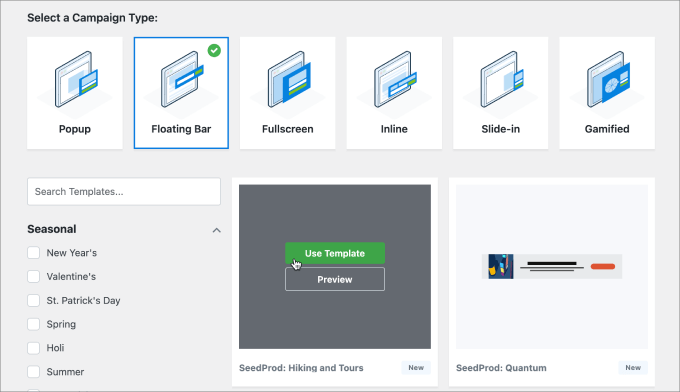Viewport: 680px width, 392px height.
Task: Click the green checkmark on Floating Bar
Action: pos(214,50)
